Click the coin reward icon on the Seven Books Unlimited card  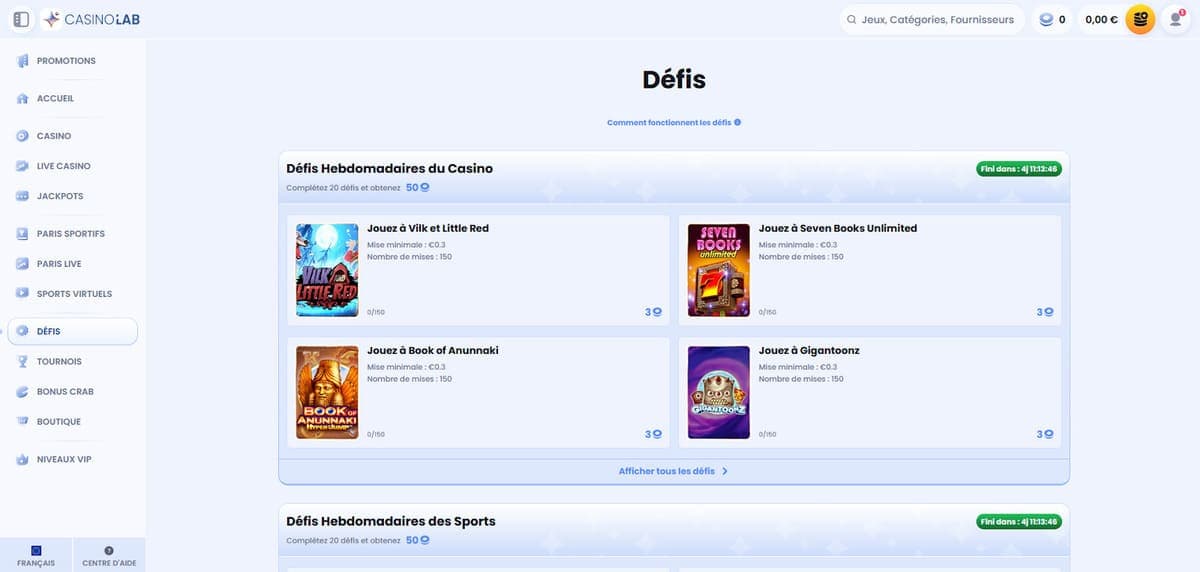(1049, 312)
